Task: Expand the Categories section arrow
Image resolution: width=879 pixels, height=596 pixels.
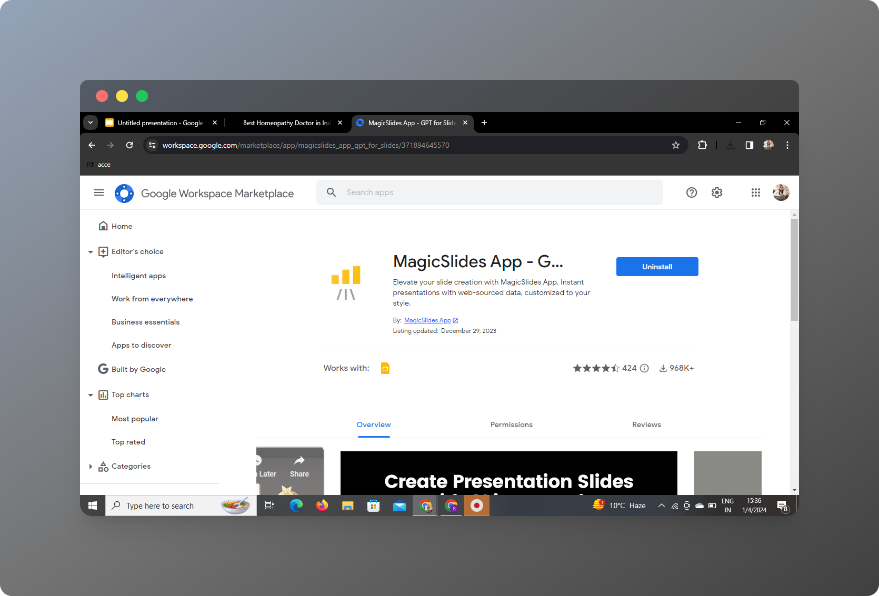Action: point(90,466)
